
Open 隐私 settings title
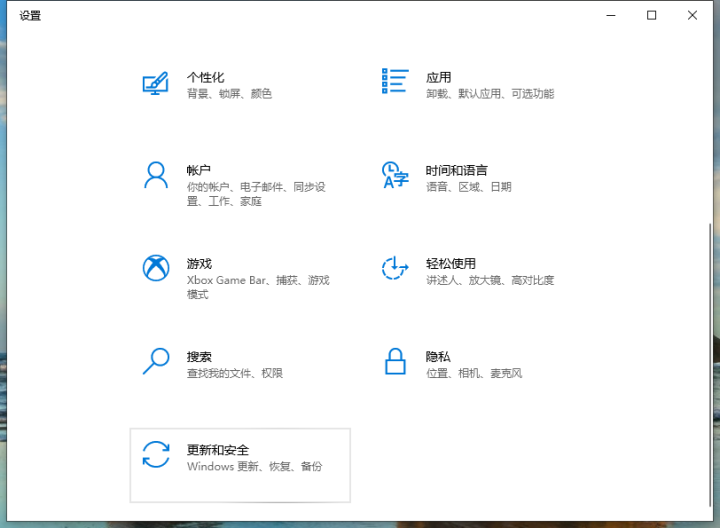438,357
